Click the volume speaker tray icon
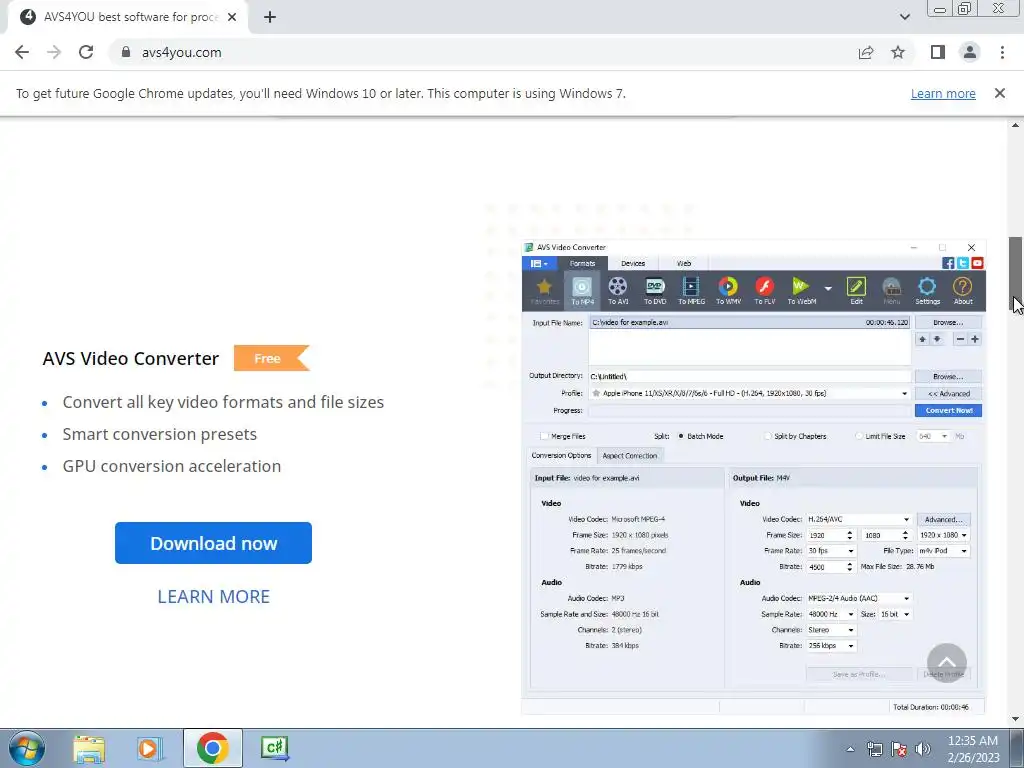The width and height of the screenshot is (1024, 768). (x=923, y=749)
